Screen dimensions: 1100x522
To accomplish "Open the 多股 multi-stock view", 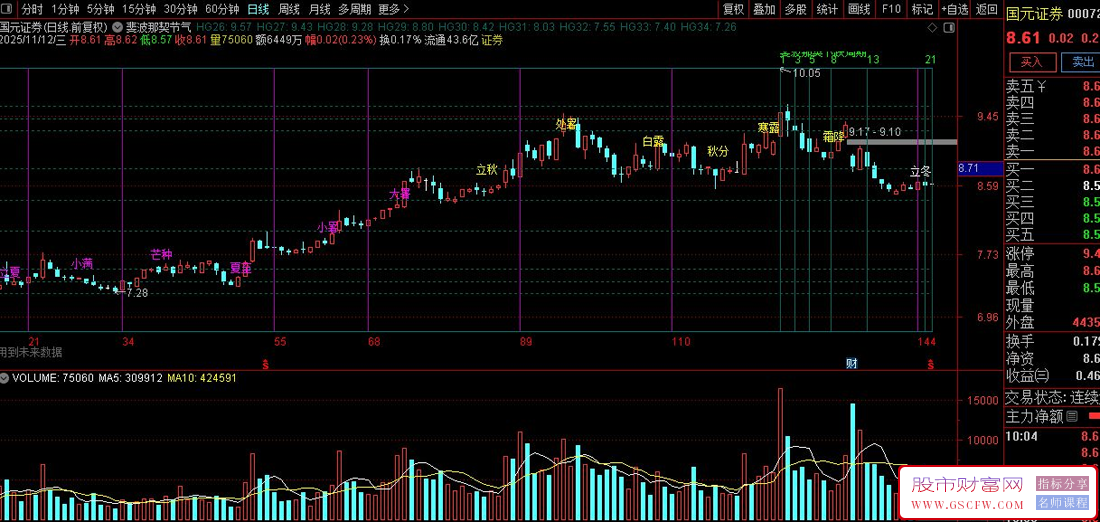I will coord(796,10).
